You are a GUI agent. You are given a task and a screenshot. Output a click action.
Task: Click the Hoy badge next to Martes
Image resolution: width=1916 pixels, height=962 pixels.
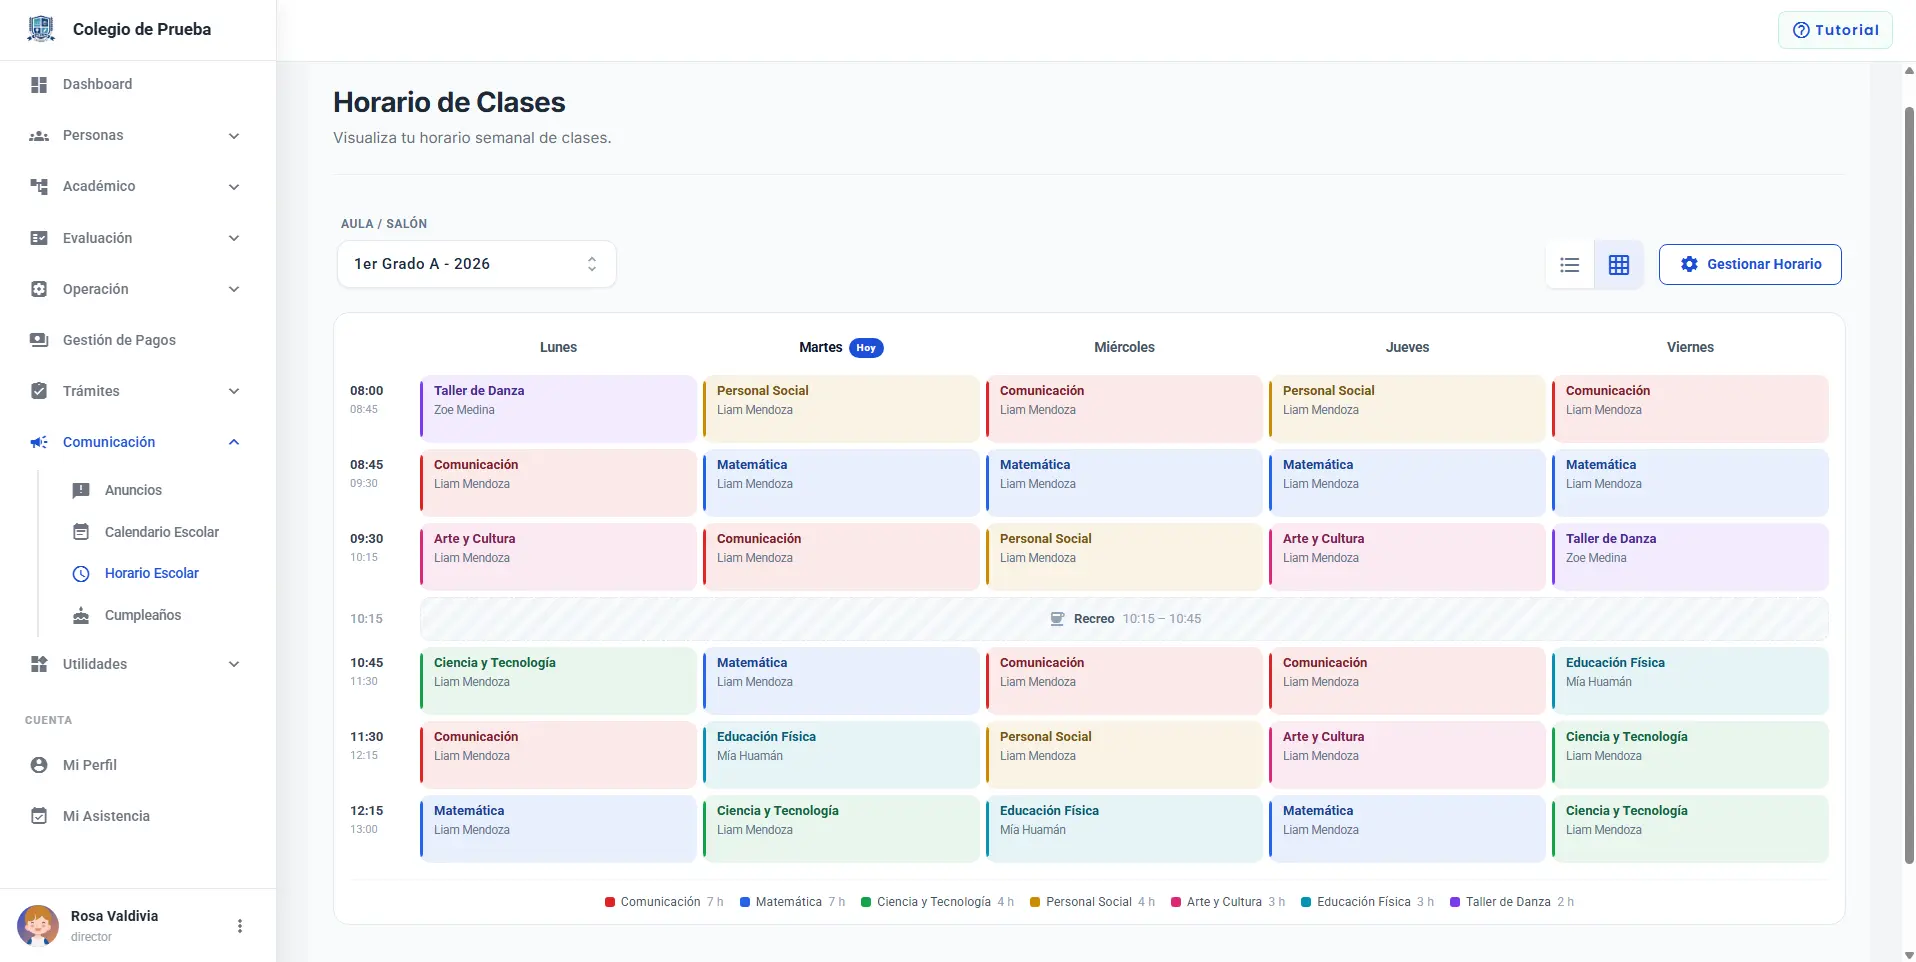click(x=866, y=348)
